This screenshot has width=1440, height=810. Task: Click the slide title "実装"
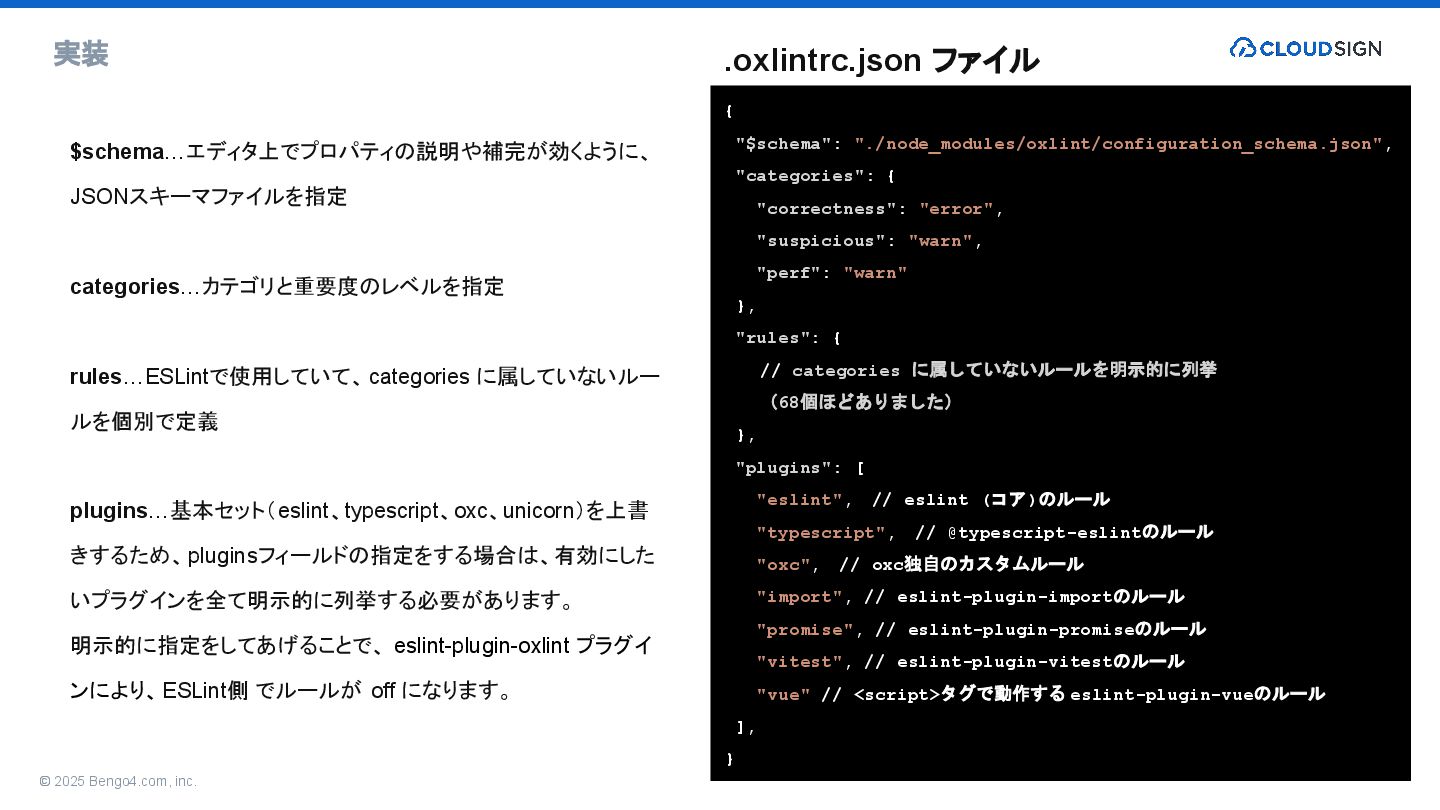coord(81,54)
